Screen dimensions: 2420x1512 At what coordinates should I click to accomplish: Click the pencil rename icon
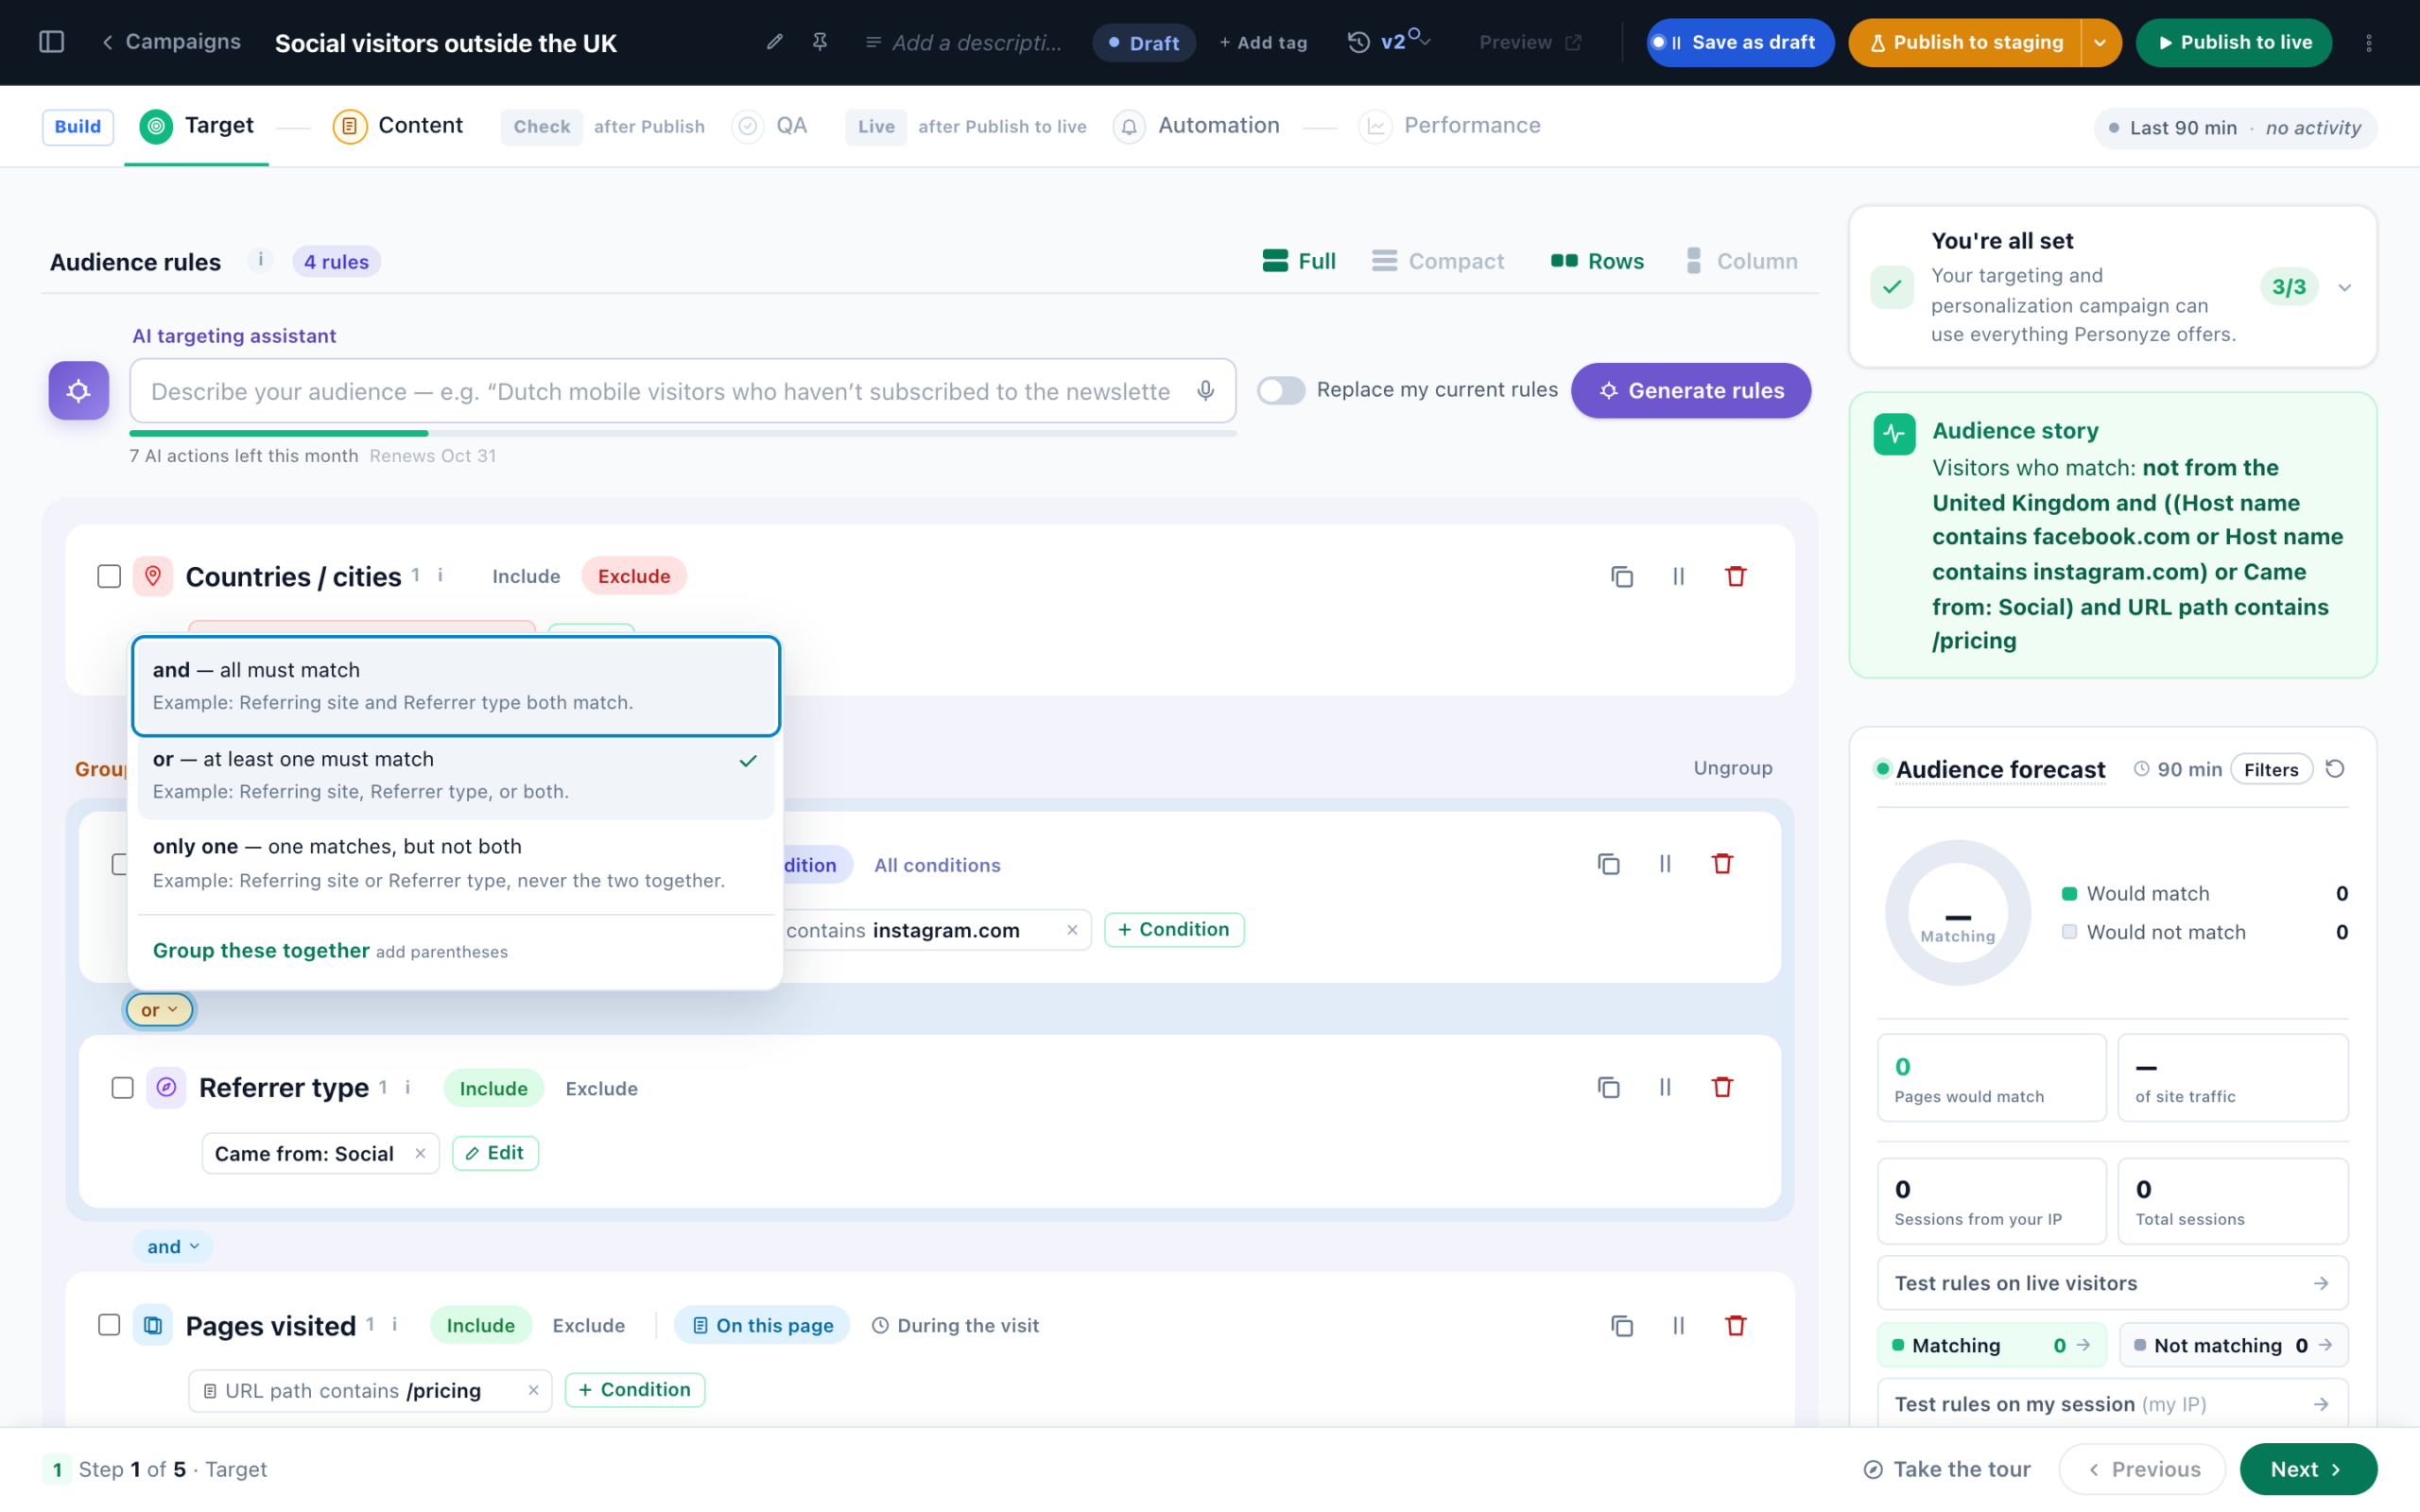tap(774, 42)
